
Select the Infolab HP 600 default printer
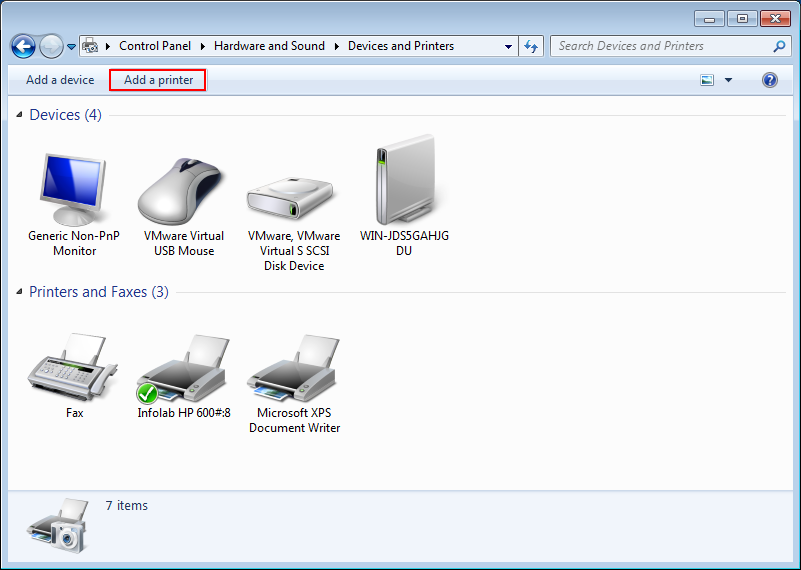click(x=184, y=368)
